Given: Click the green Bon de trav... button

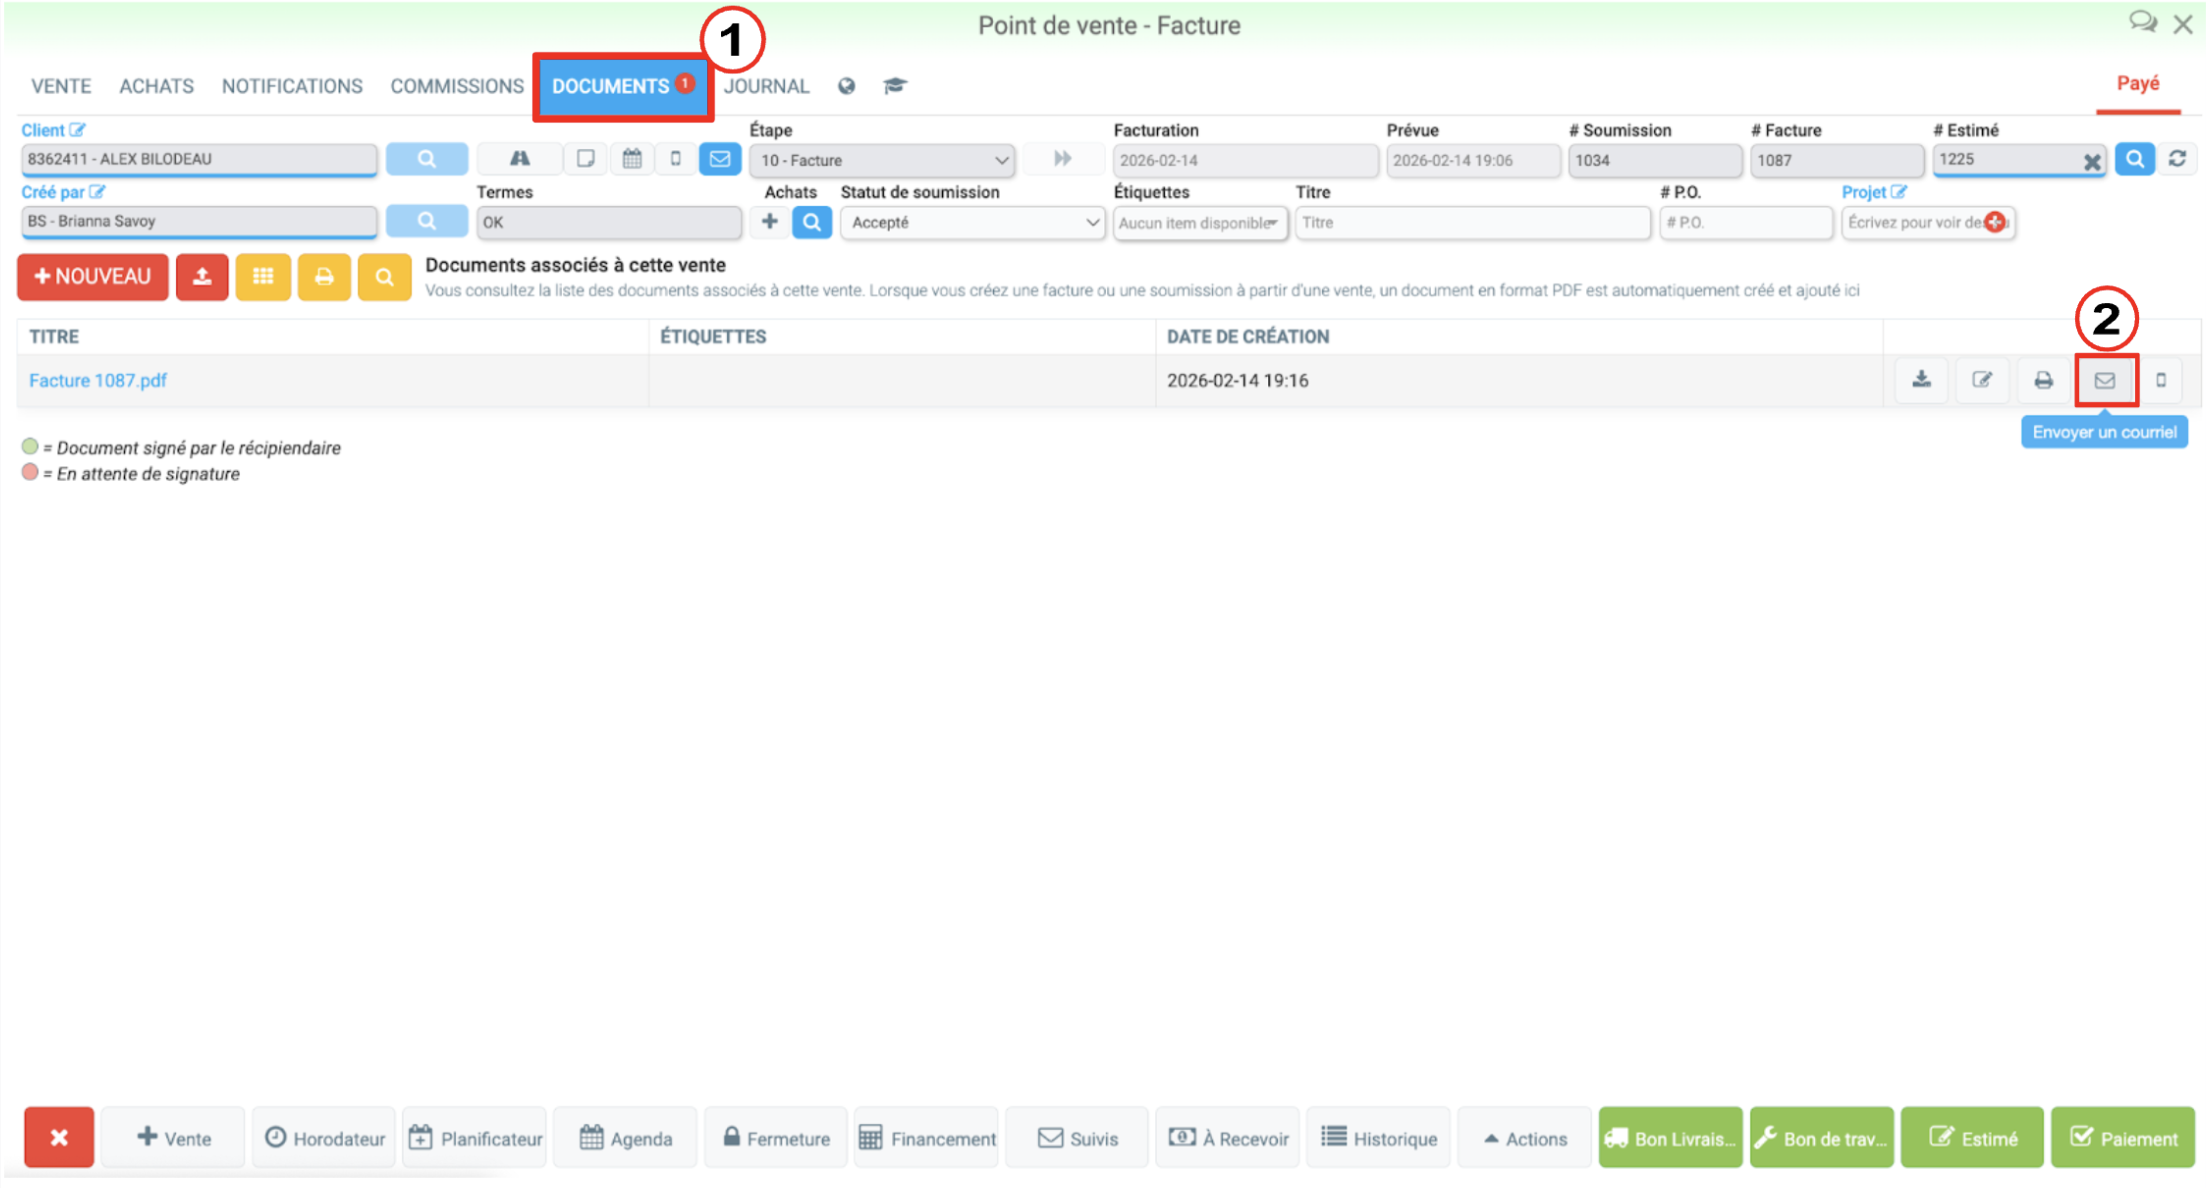Looking at the screenshot, I should coord(1821,1138).
